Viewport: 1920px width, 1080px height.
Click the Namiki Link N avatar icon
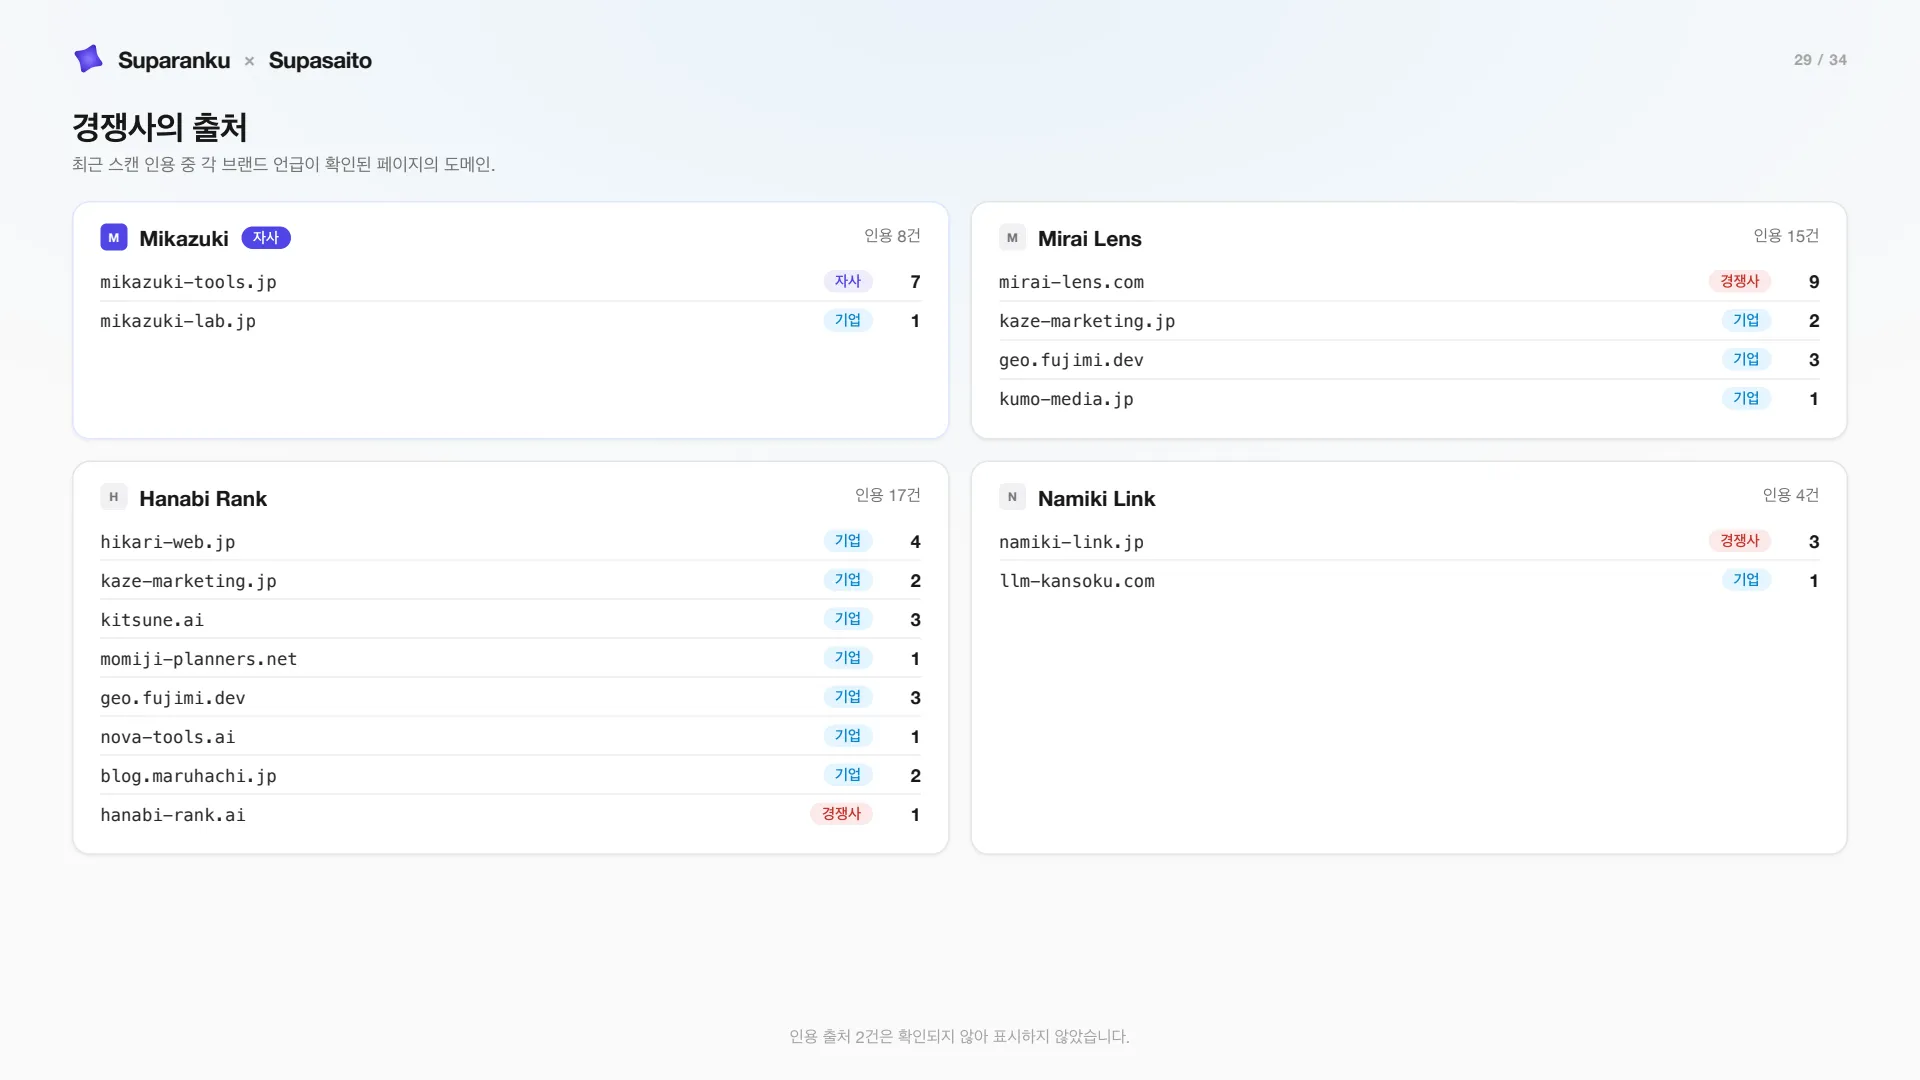(x=1012, y=497)
